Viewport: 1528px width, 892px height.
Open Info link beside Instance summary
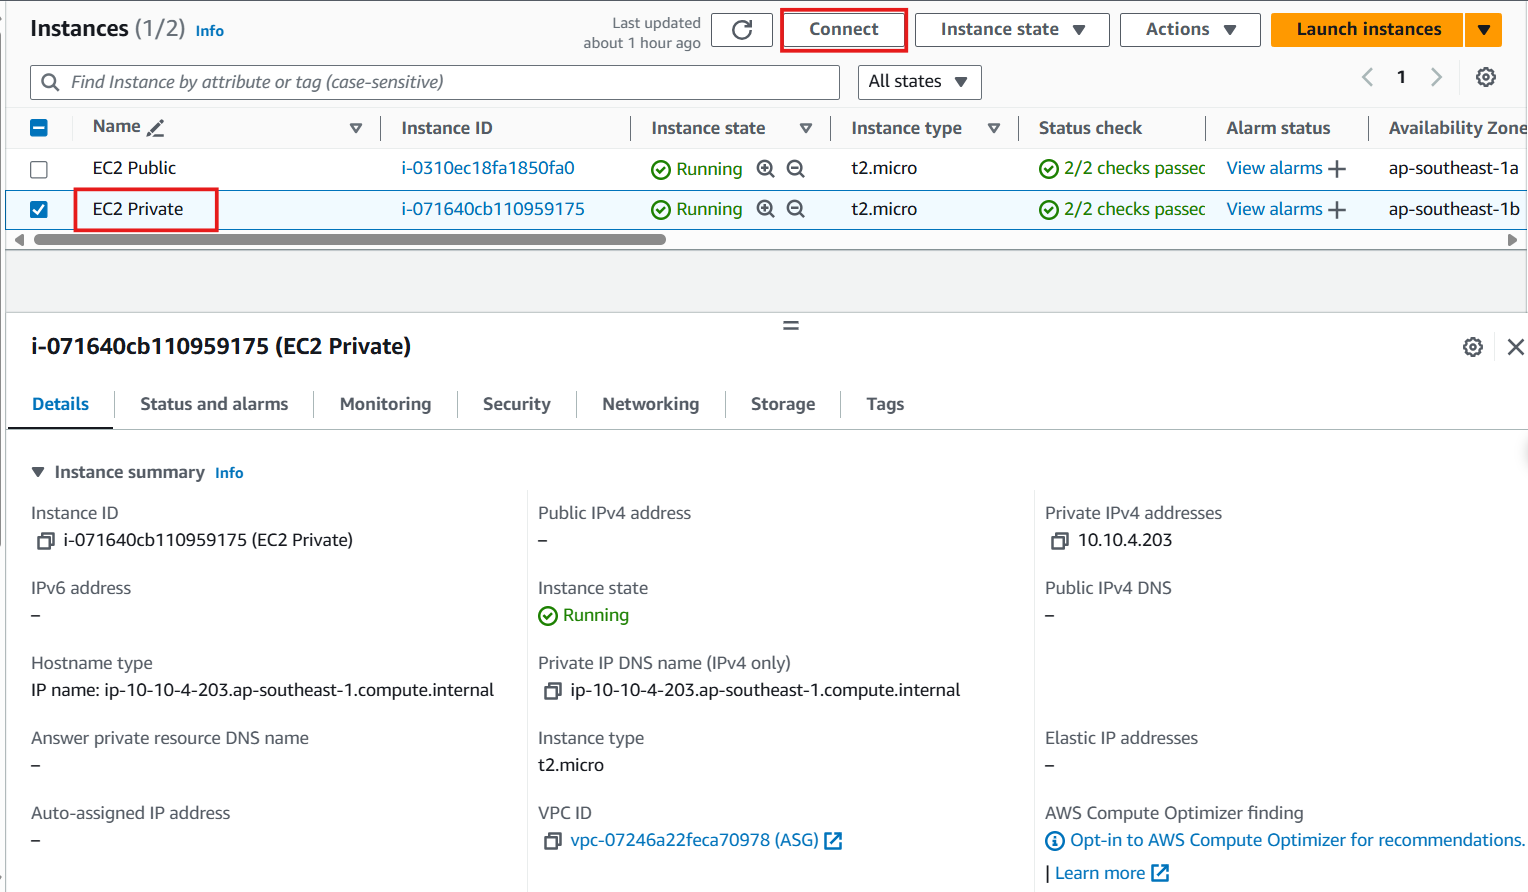pos(229,473)
